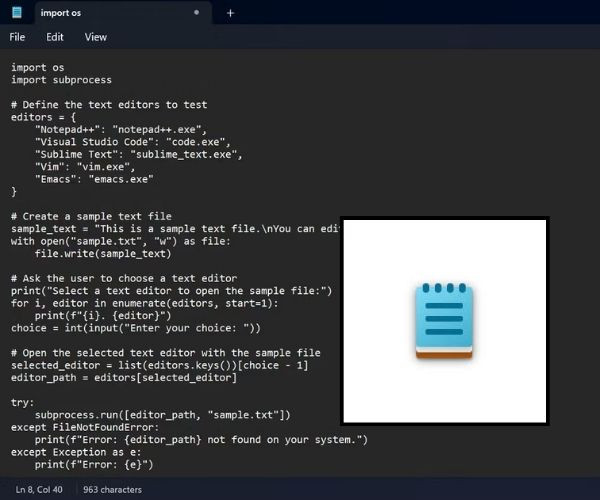Click the 'print(f"Error: {e}")' line
The image size is (600, 500).
click(94, 465)
